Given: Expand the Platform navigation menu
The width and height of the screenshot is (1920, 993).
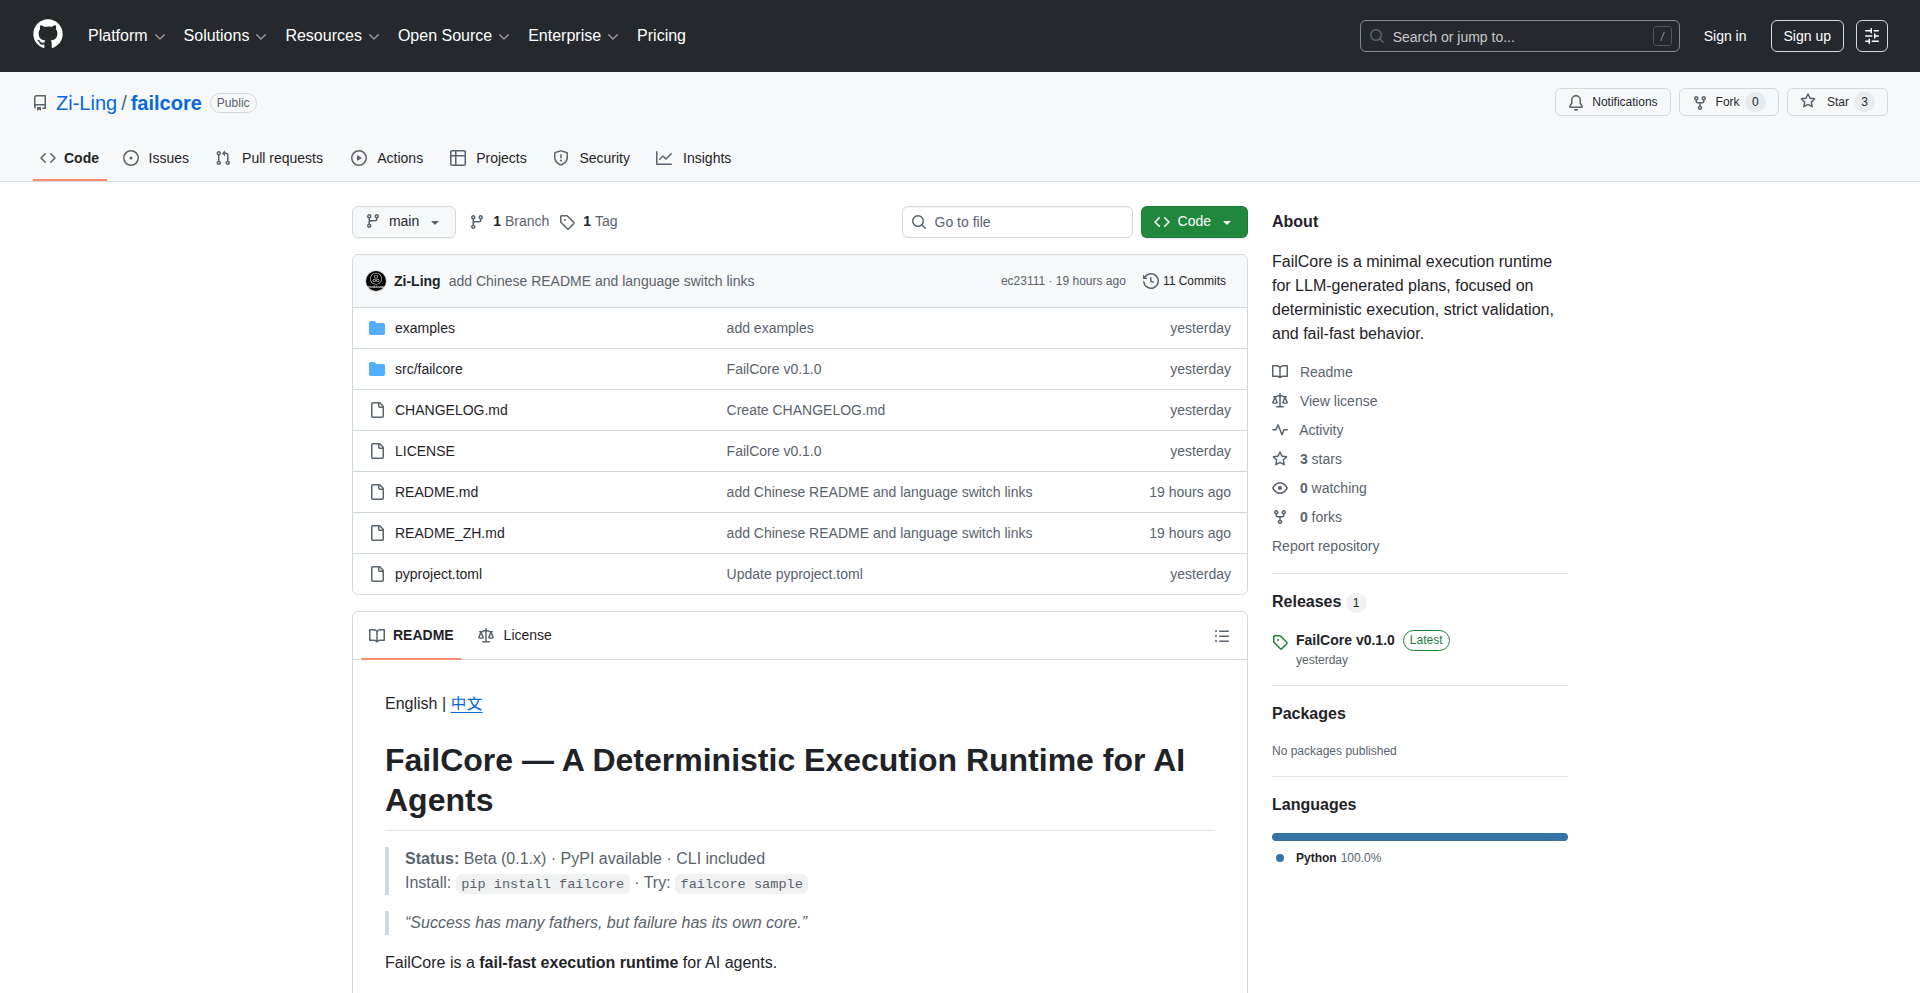Looking at the screenshot, I should point(126,36).
